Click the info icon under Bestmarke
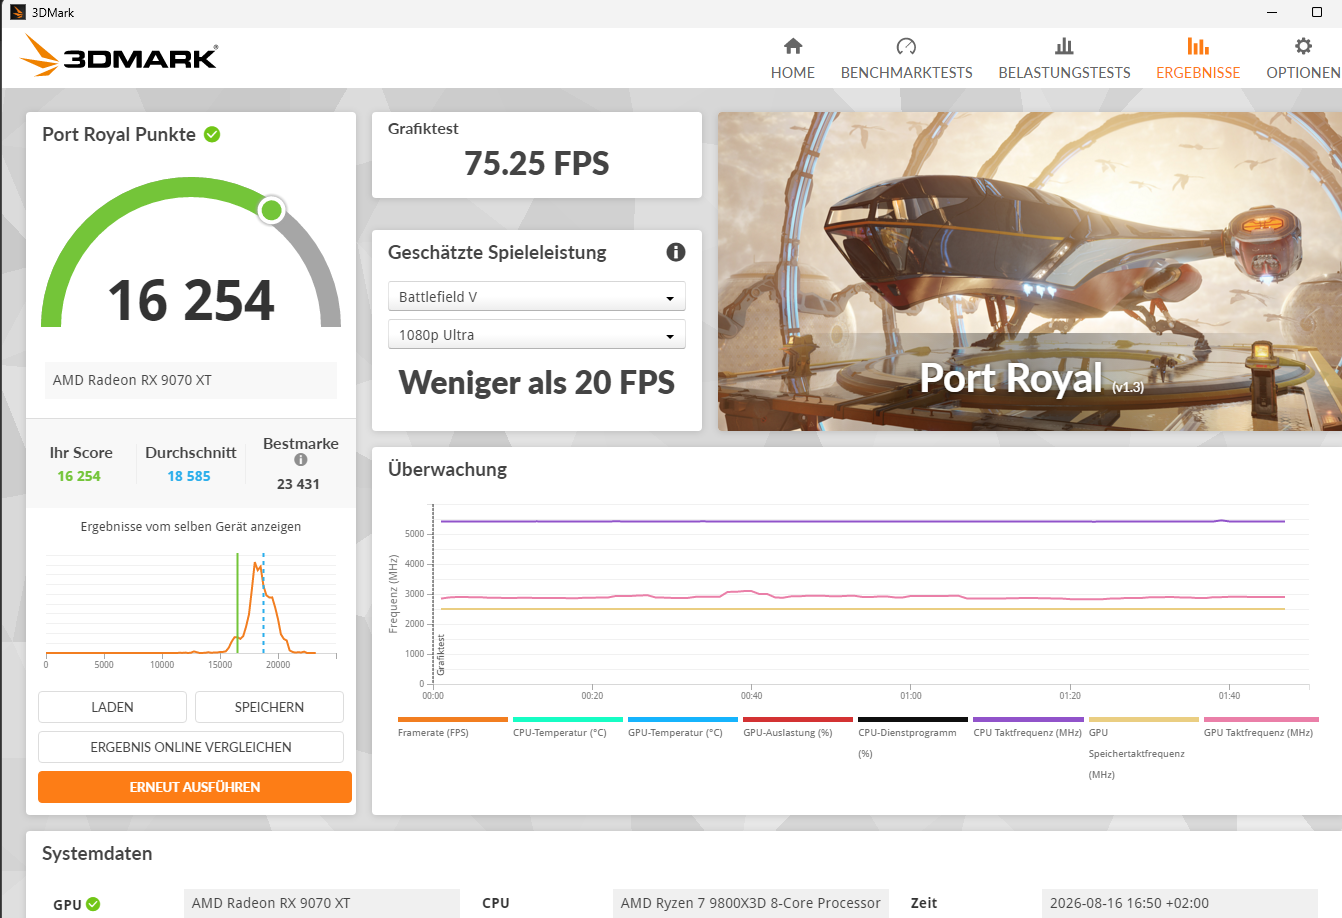 pos(300,460)
